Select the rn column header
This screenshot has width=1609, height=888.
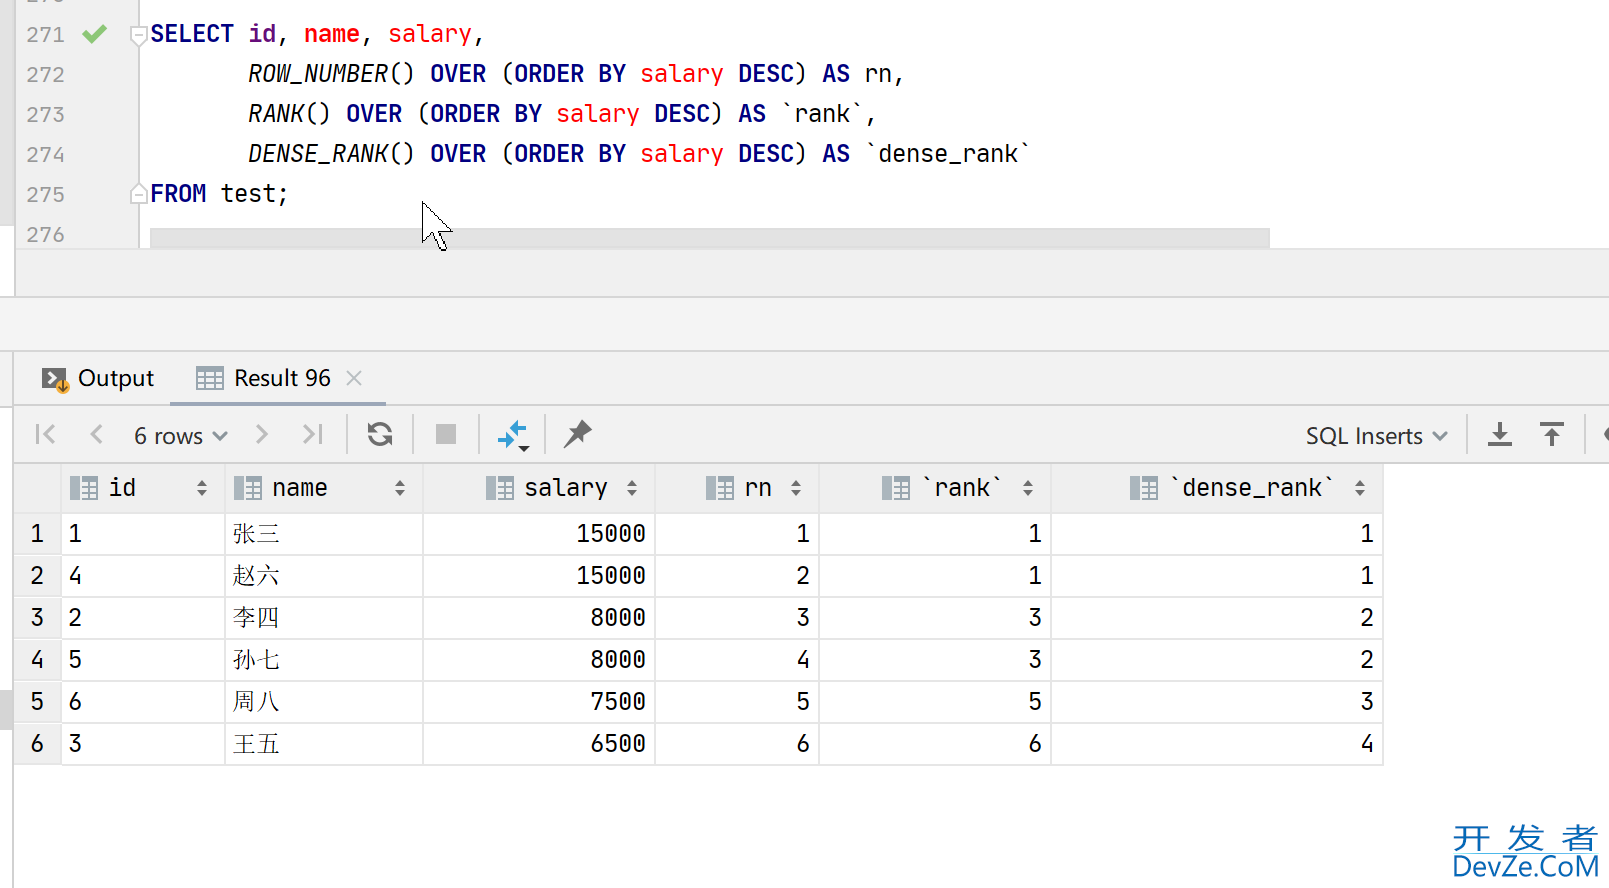click(737, 488)
